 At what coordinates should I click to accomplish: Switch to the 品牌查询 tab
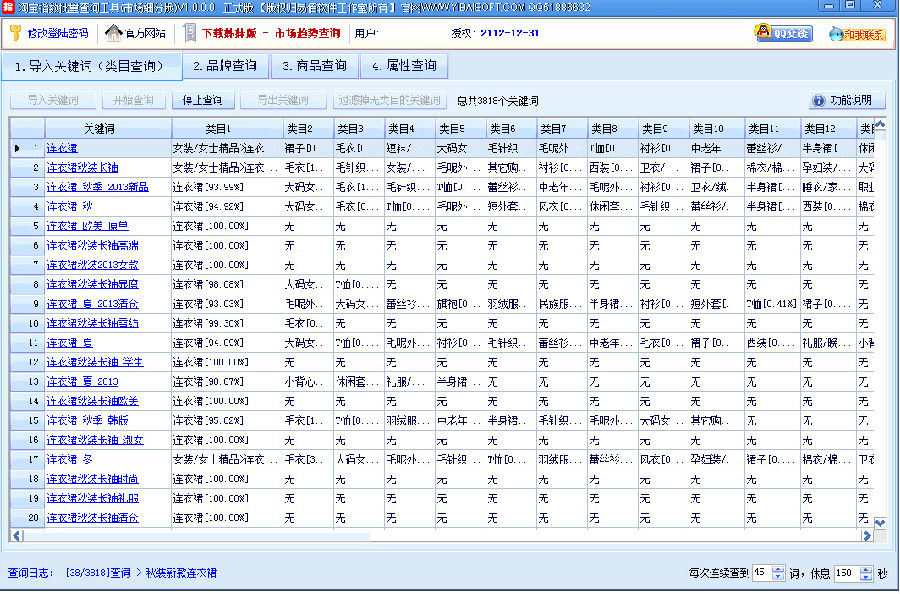tap(226, 66)
